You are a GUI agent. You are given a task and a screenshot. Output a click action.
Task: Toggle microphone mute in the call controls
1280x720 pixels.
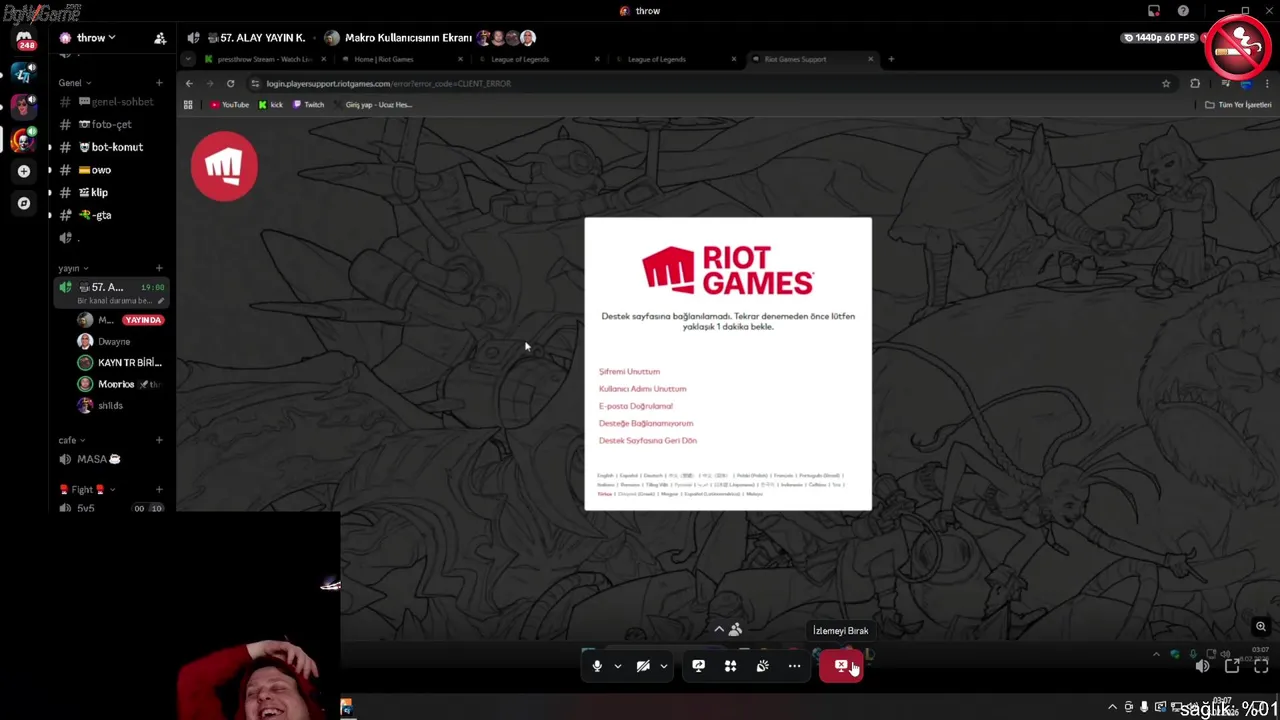597,666
